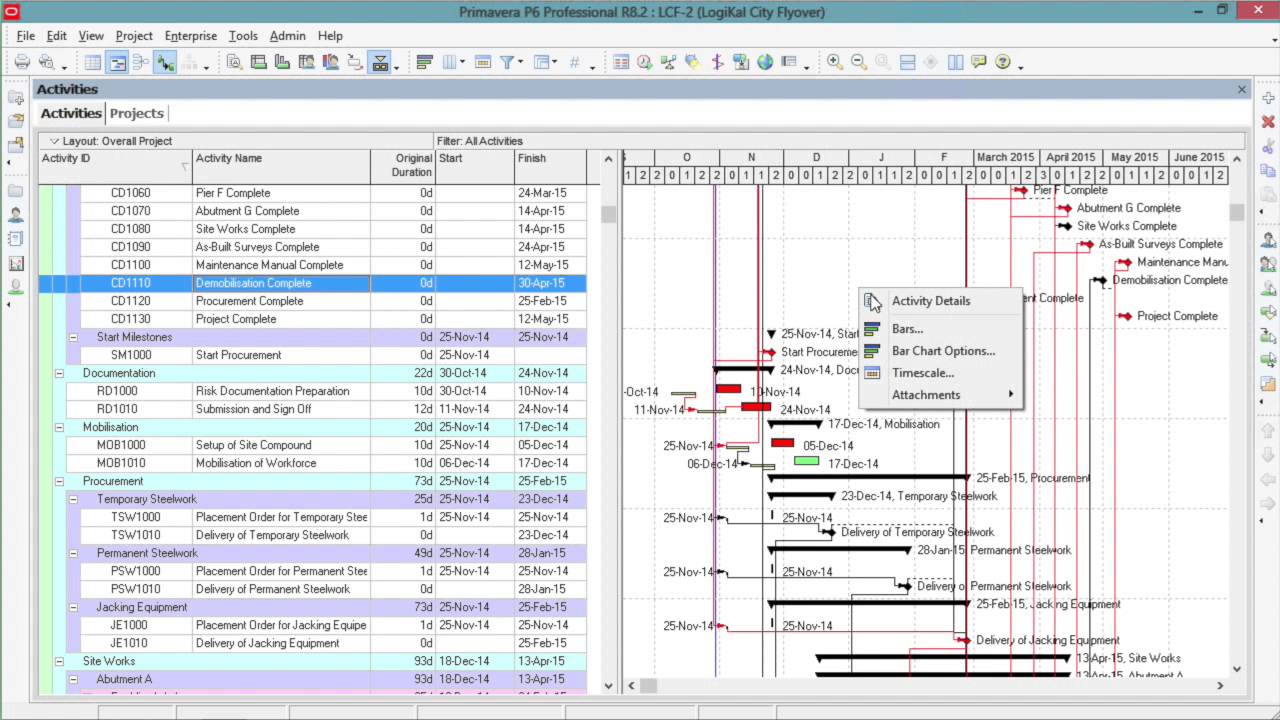The image size is (1280, 720).
Task: Open the Tools menu
Action: (243, 36)
